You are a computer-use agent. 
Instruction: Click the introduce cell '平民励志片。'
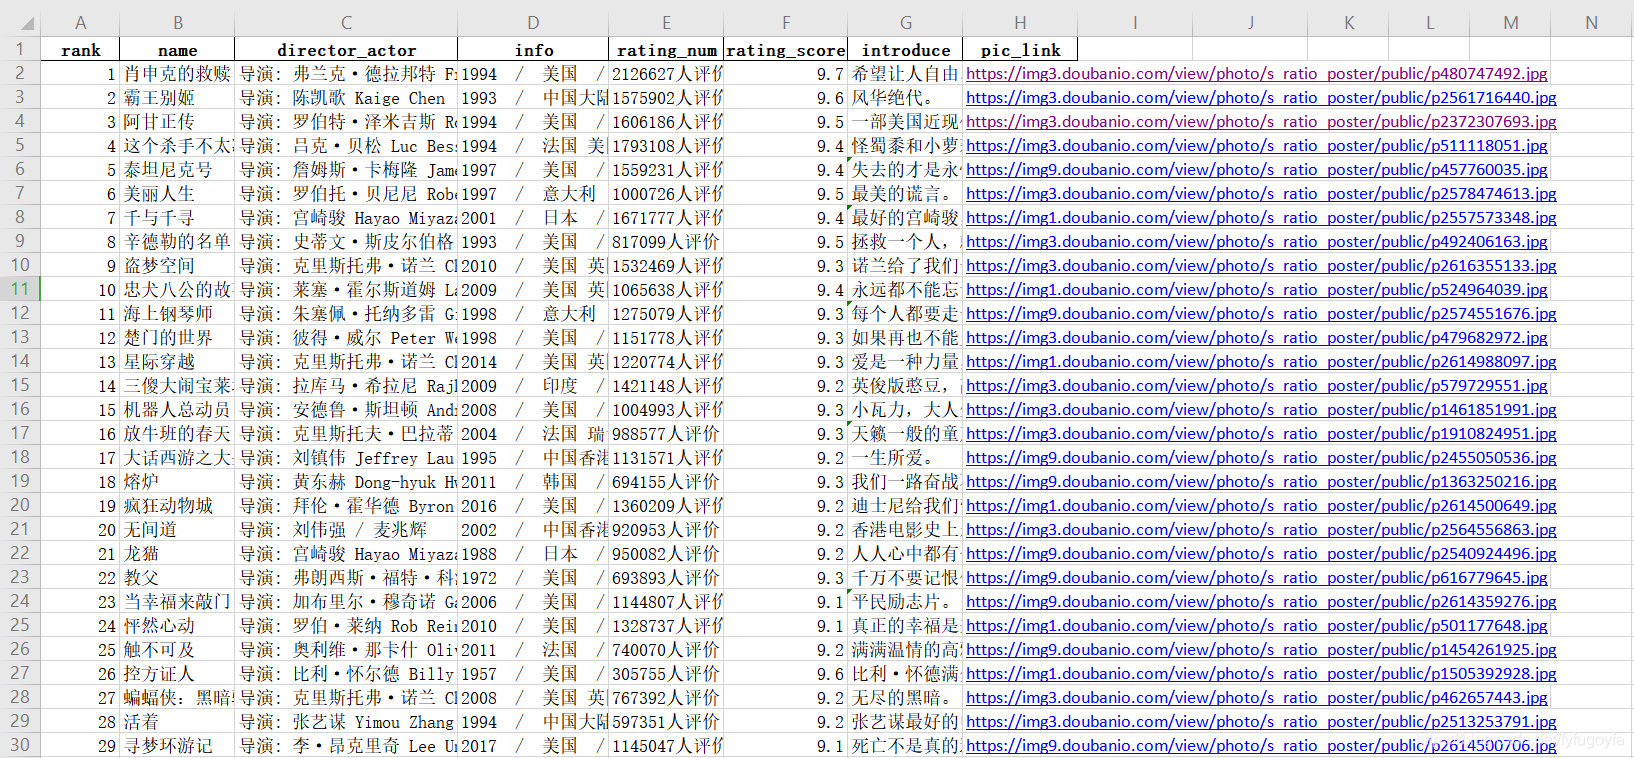(905, 602)
